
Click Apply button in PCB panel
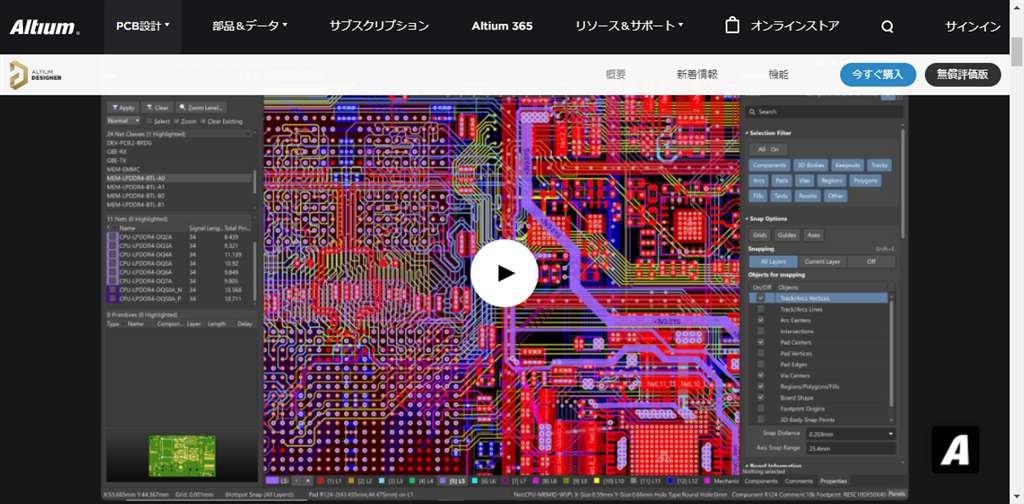(123, 108)
